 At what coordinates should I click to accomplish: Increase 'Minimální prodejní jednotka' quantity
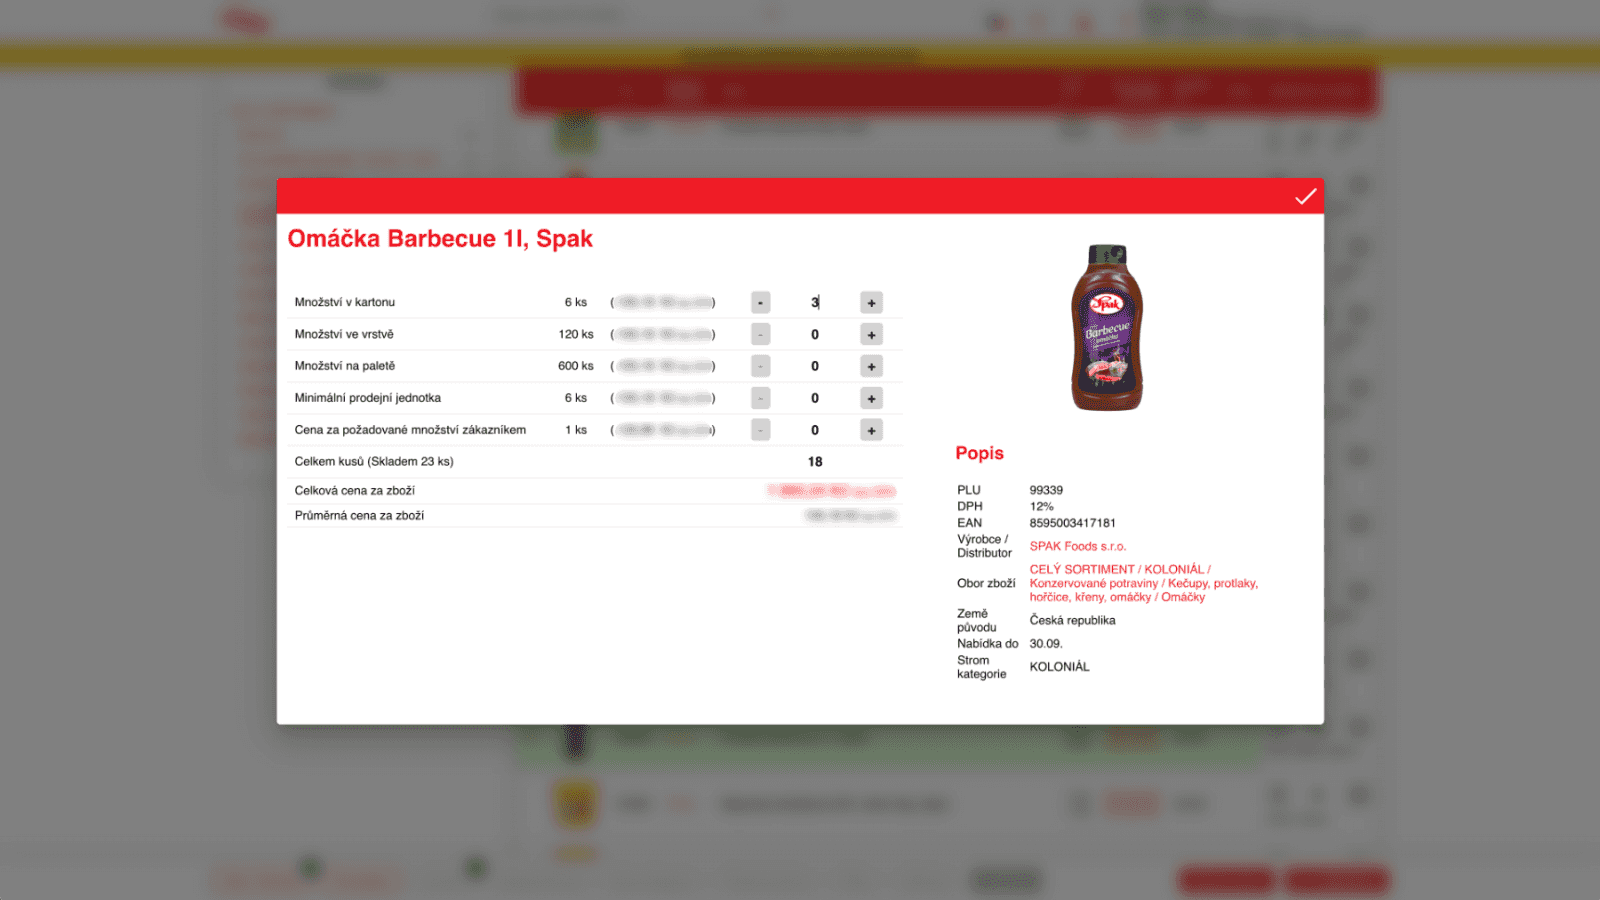[x=870, y=398]
